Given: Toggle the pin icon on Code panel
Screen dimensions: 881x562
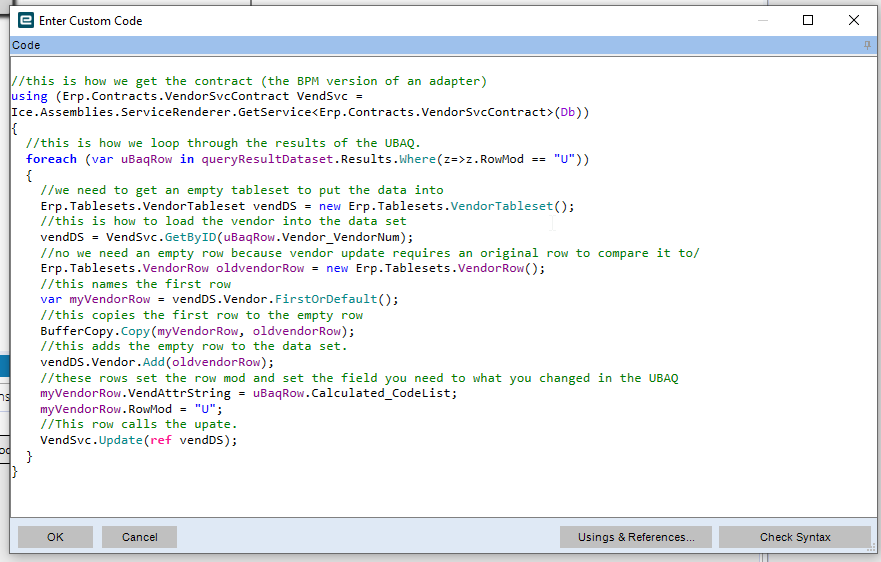Looking at the screenshot, I should coord(867,45).
